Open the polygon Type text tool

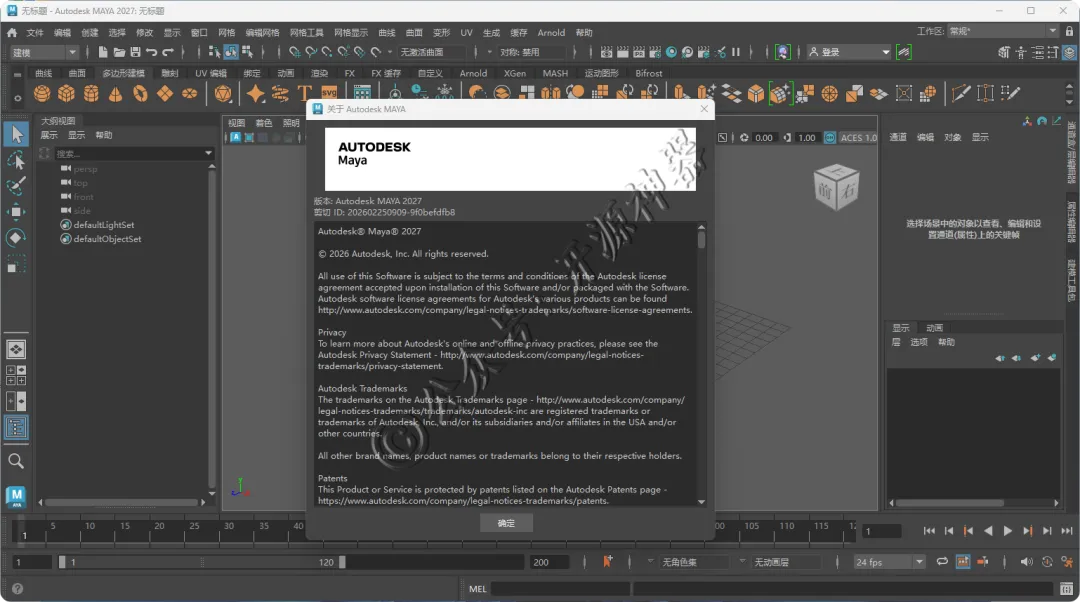pos(304,93)
